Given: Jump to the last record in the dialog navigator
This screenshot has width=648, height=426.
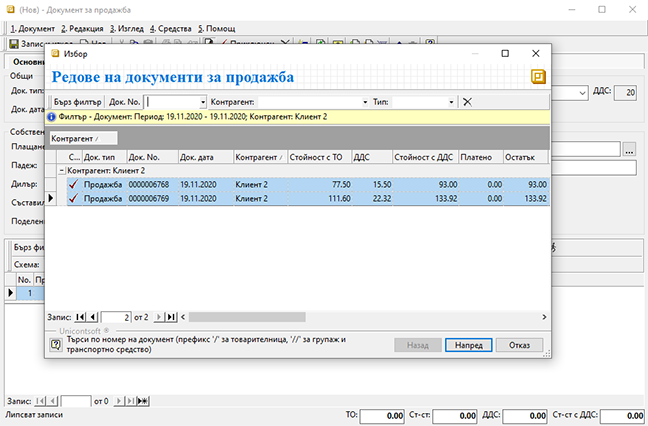Looking at the screenshot, I should (x=171, y=317).
